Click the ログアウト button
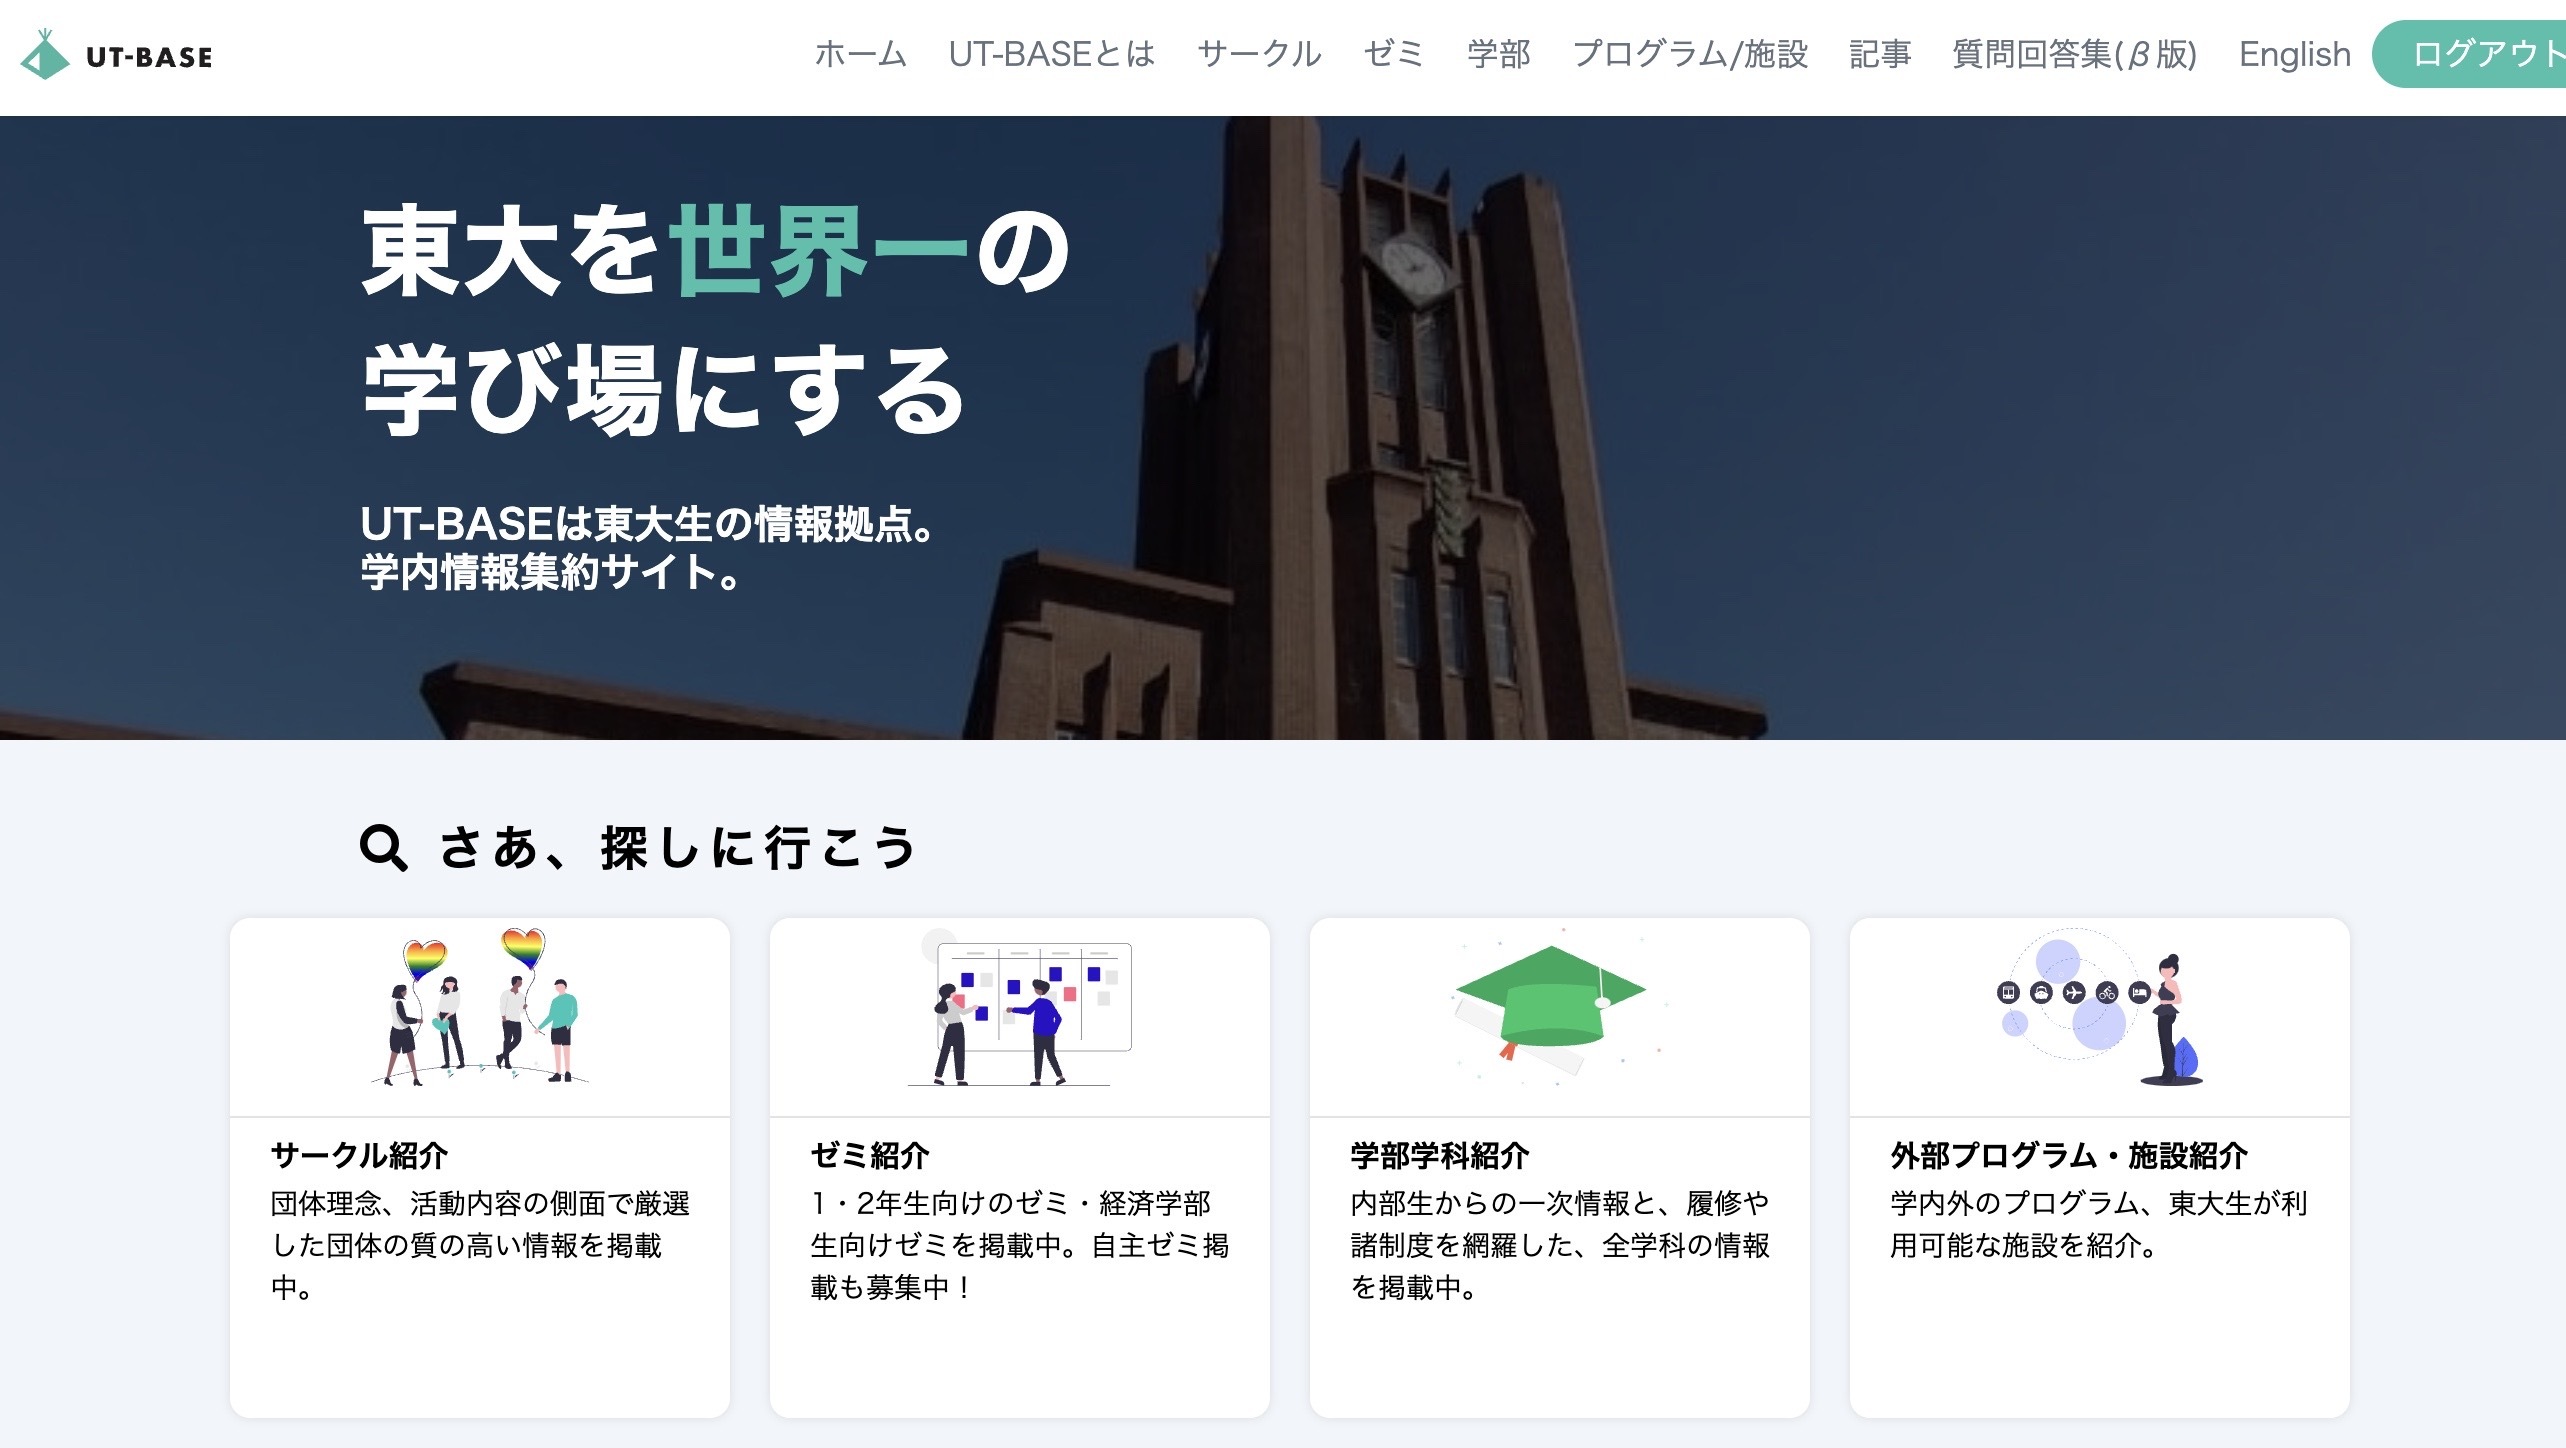 click(x=2469, y=54)
